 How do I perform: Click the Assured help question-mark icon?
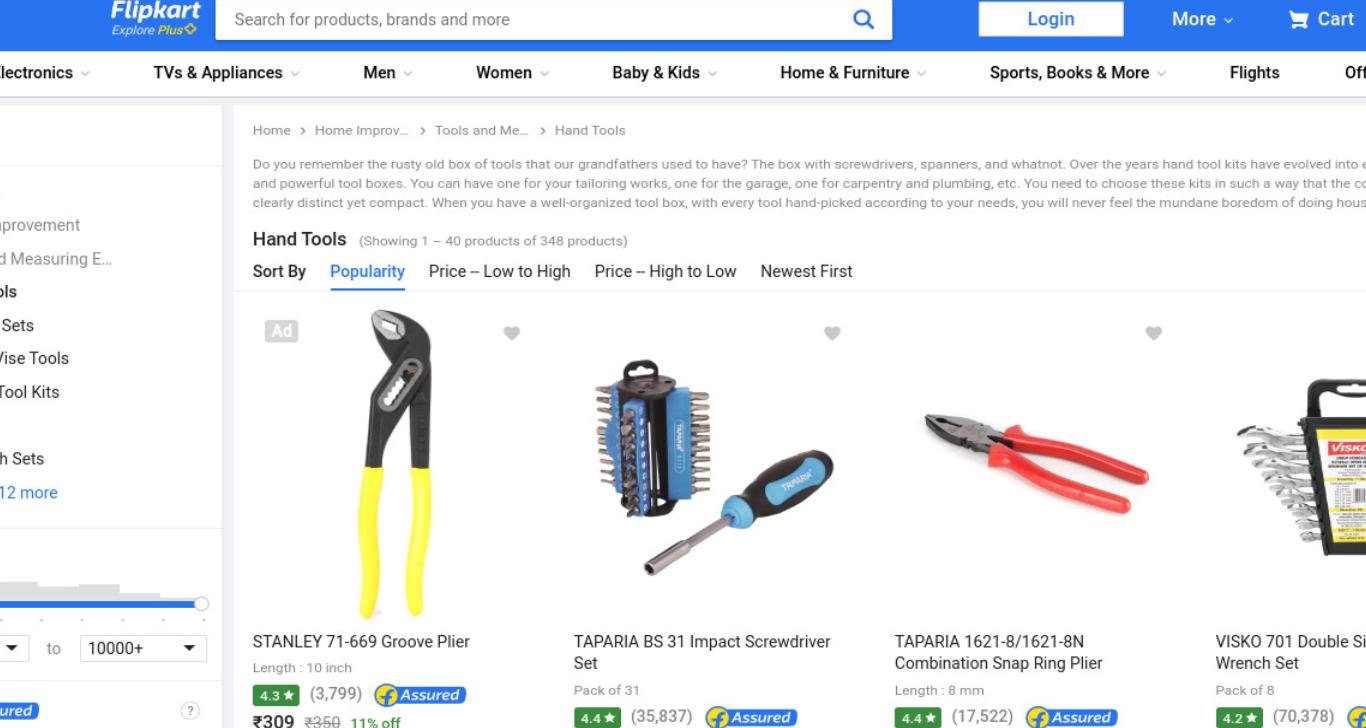(190, 711)
